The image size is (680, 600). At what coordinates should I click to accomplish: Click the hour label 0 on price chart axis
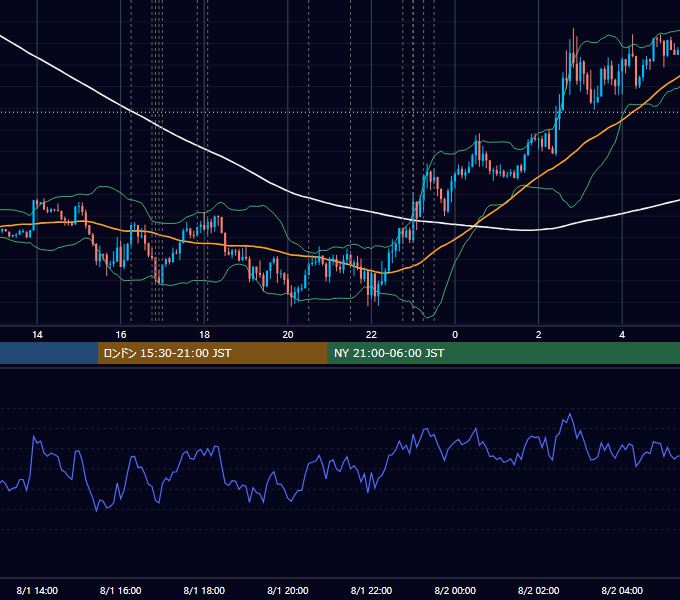[x=455, y=335]
